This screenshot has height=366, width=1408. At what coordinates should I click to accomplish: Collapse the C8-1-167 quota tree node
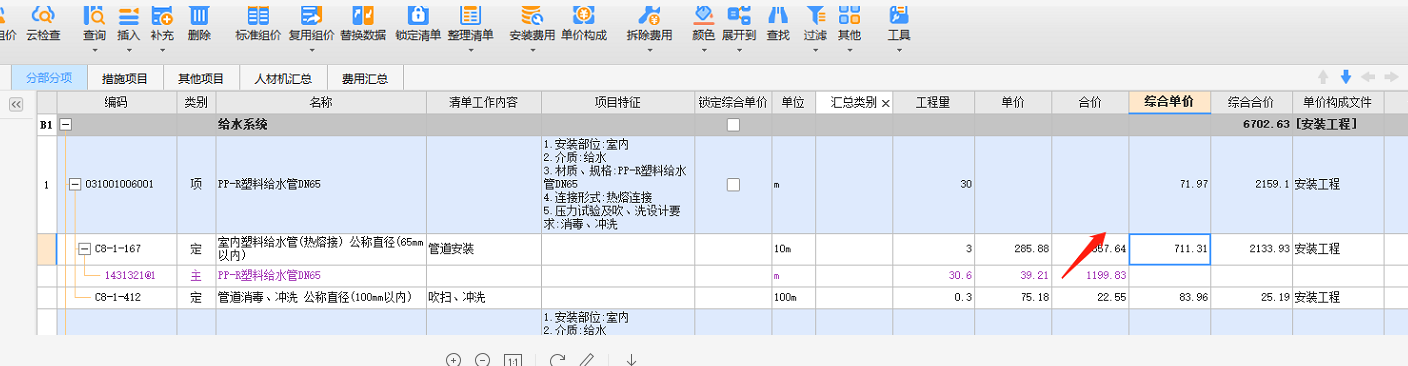click(x=85, y=248)
